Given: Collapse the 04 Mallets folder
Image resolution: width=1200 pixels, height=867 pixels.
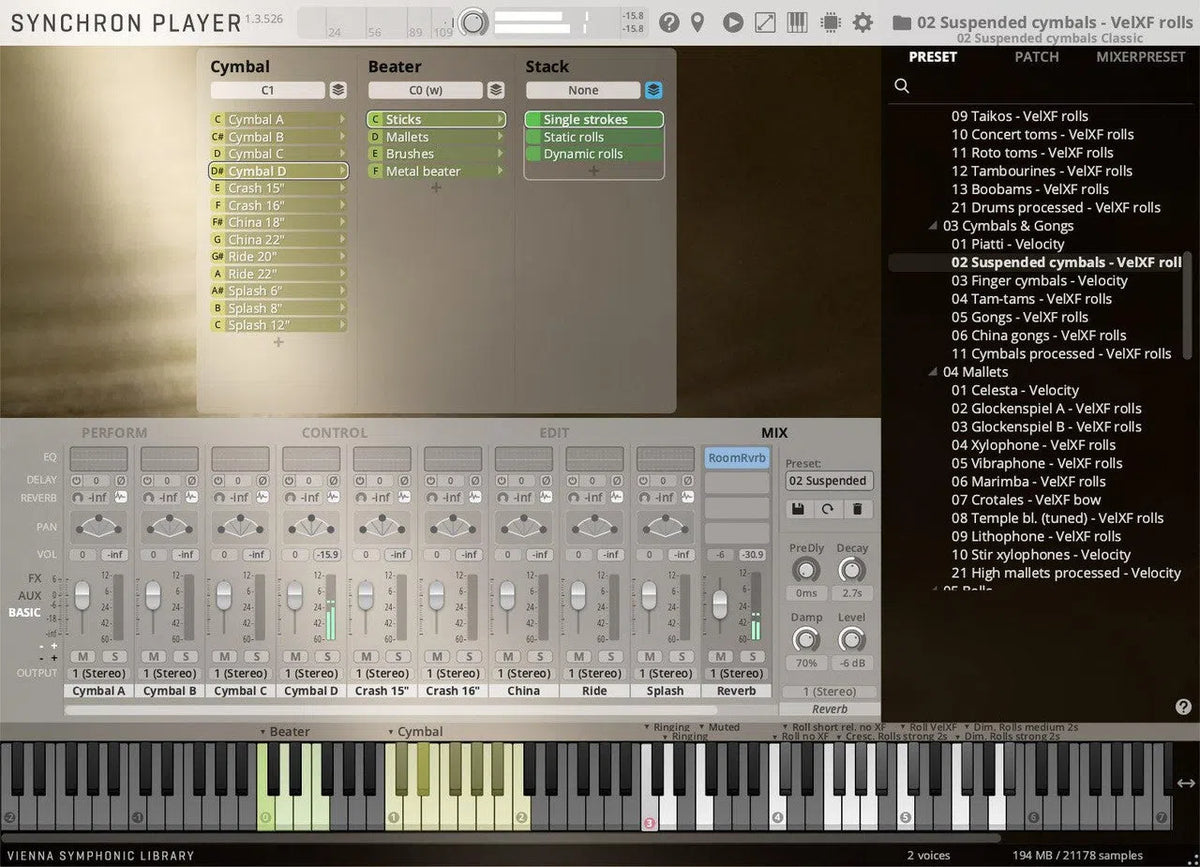Looking at the screenshot, I should click(934, 372).
